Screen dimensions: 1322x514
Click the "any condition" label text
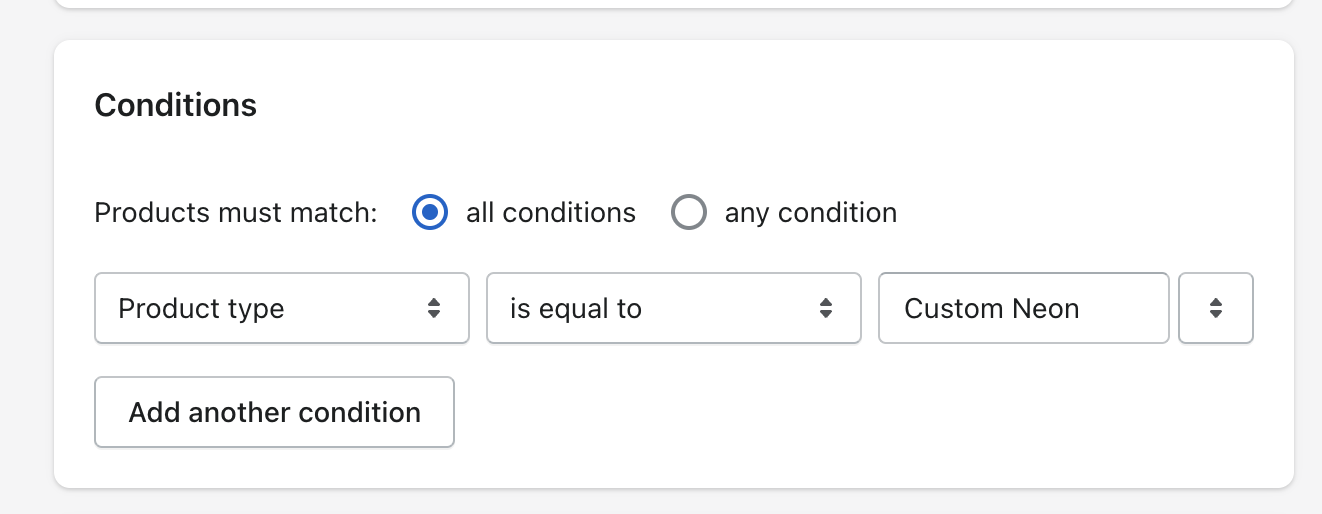[810, 213]
